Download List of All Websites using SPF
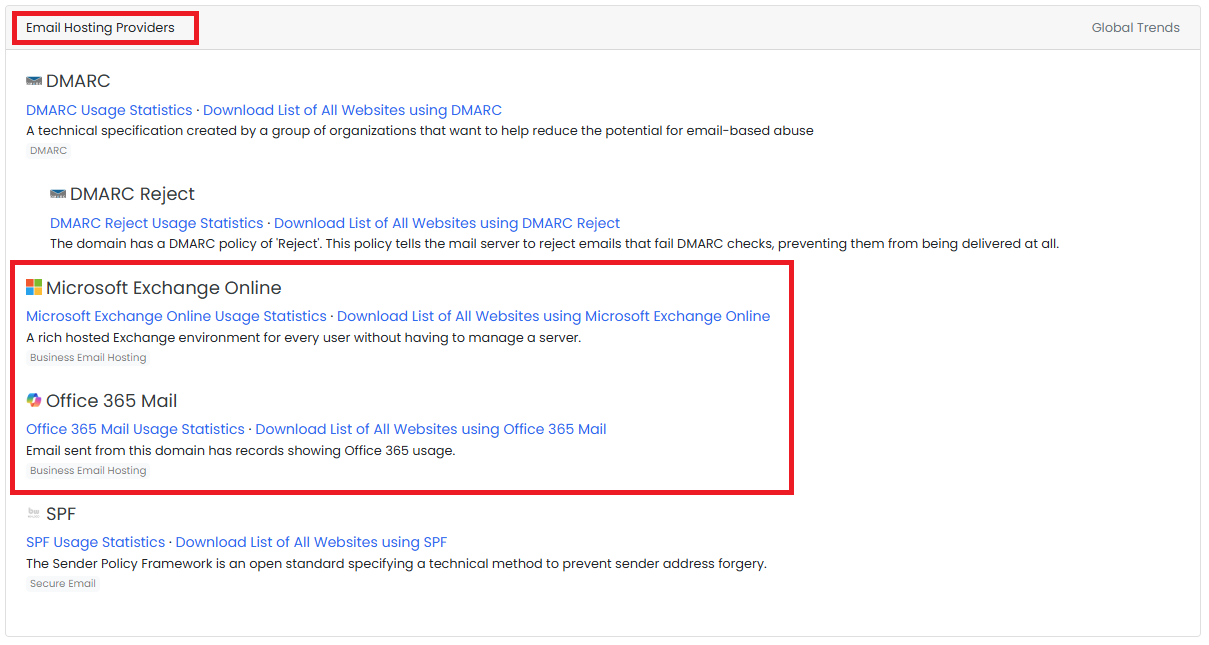1209x645 pixels. click(x=311, y=542)
